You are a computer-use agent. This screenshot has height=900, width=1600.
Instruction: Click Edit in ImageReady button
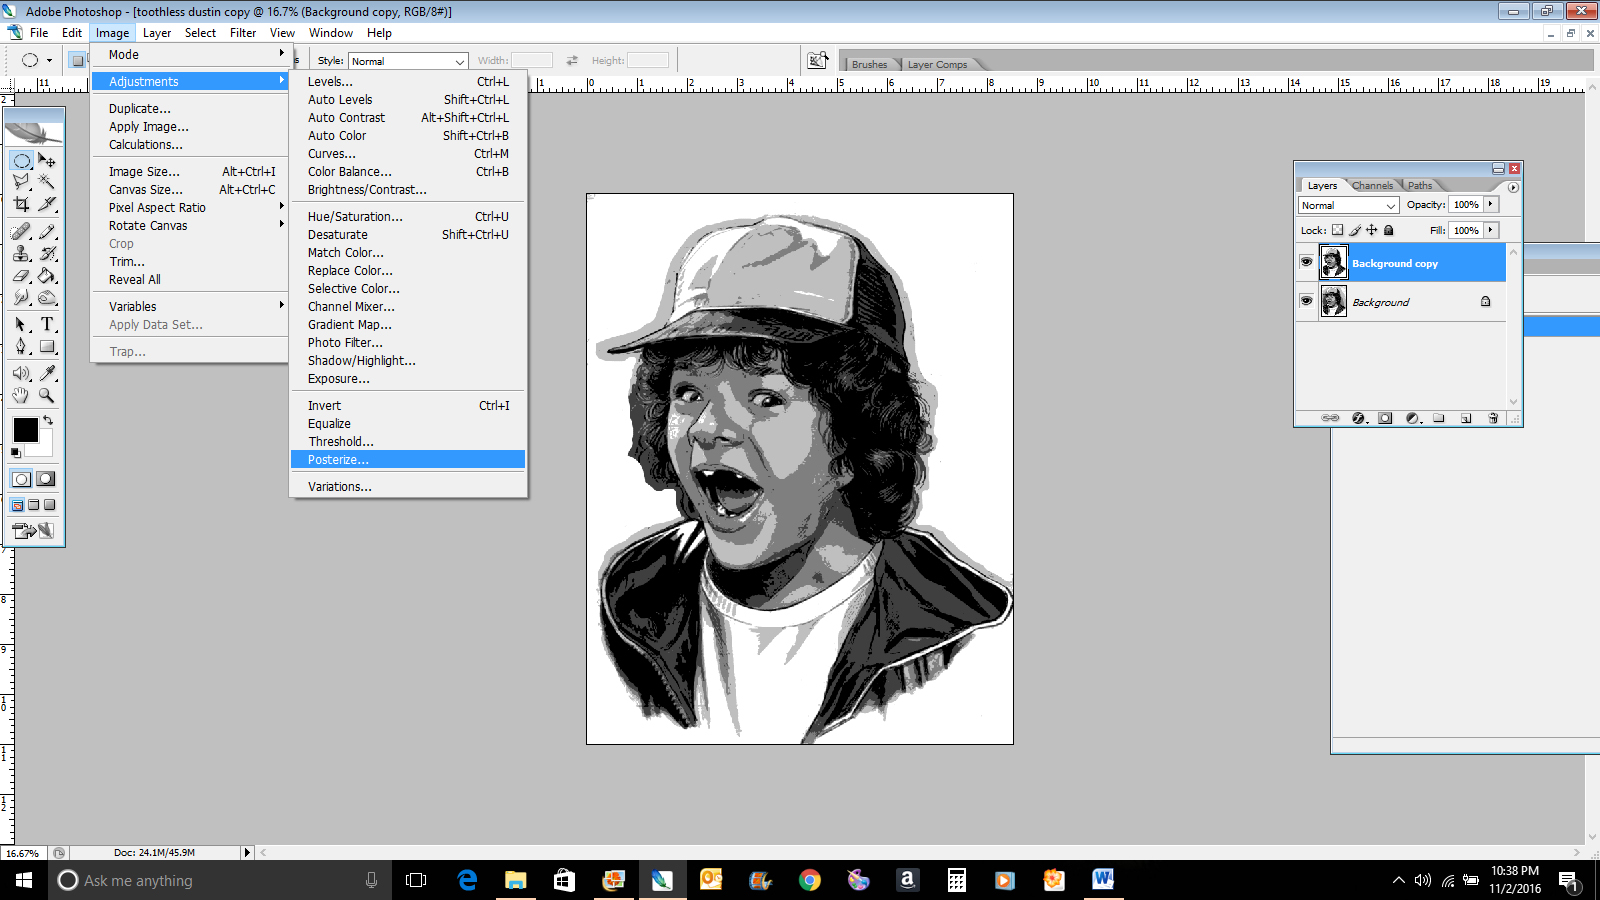click(34, 531)
